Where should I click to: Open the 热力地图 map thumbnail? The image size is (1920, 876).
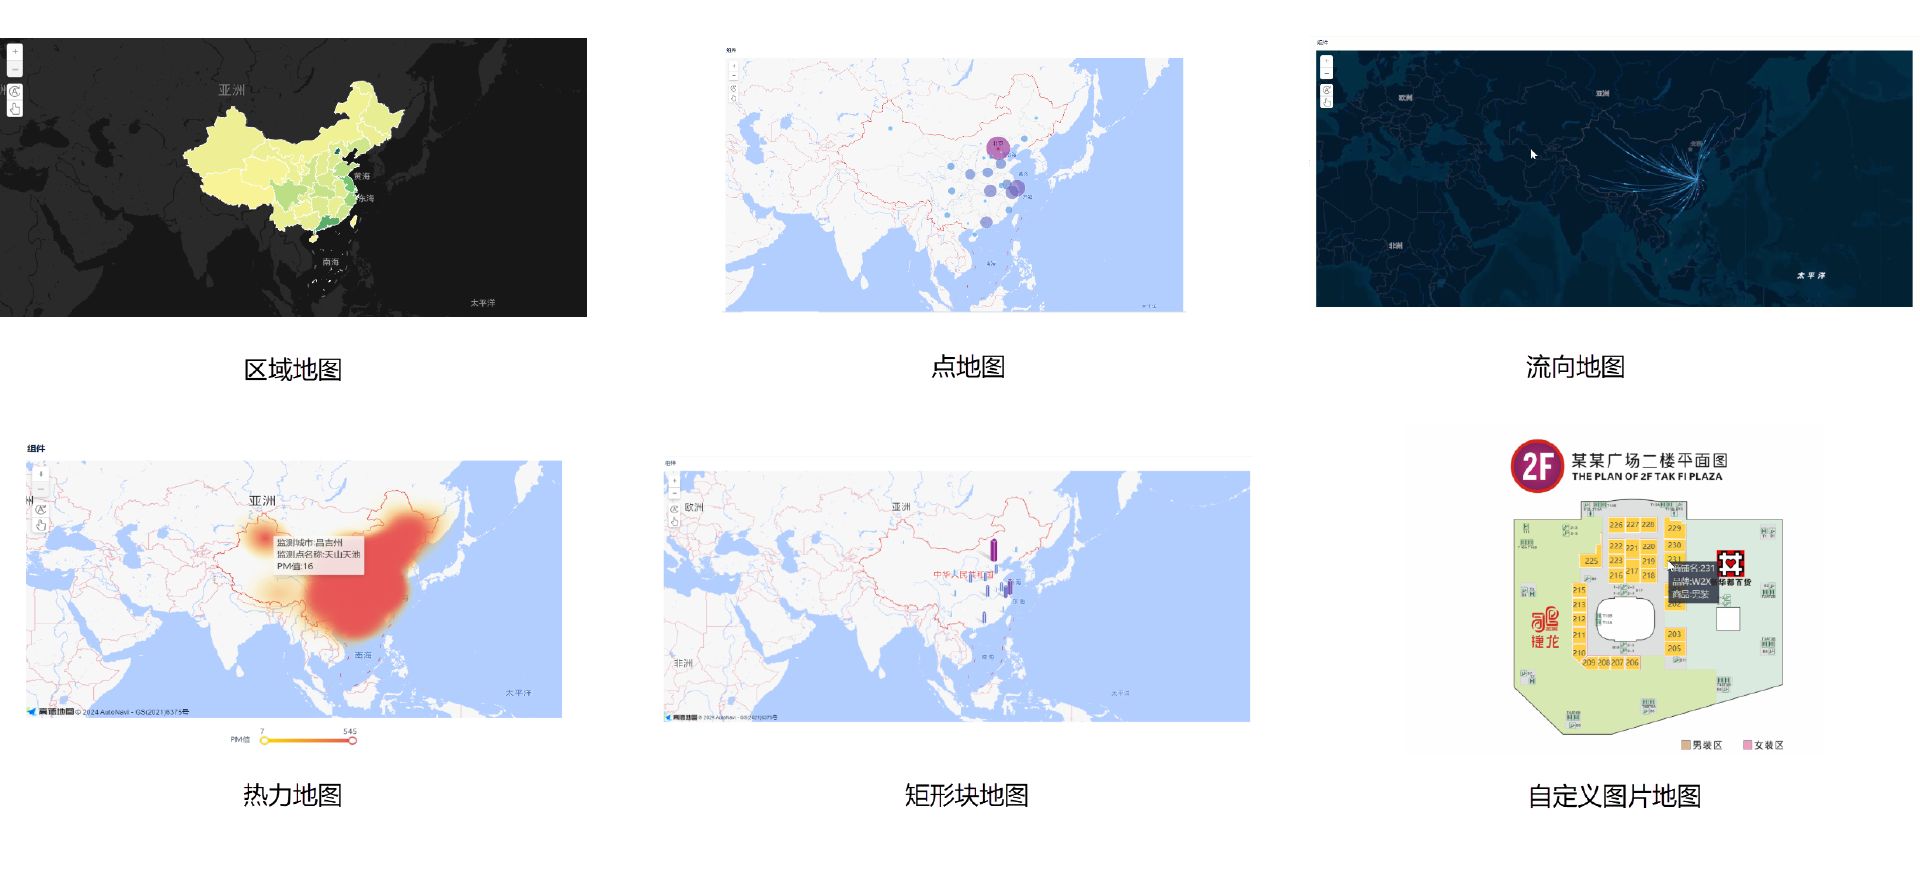tap(294, 588)
